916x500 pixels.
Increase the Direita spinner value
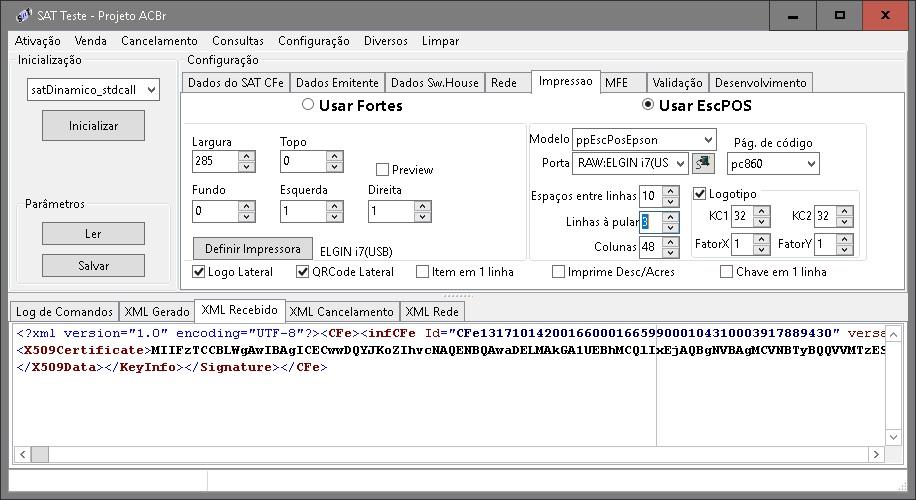(422, 206)
